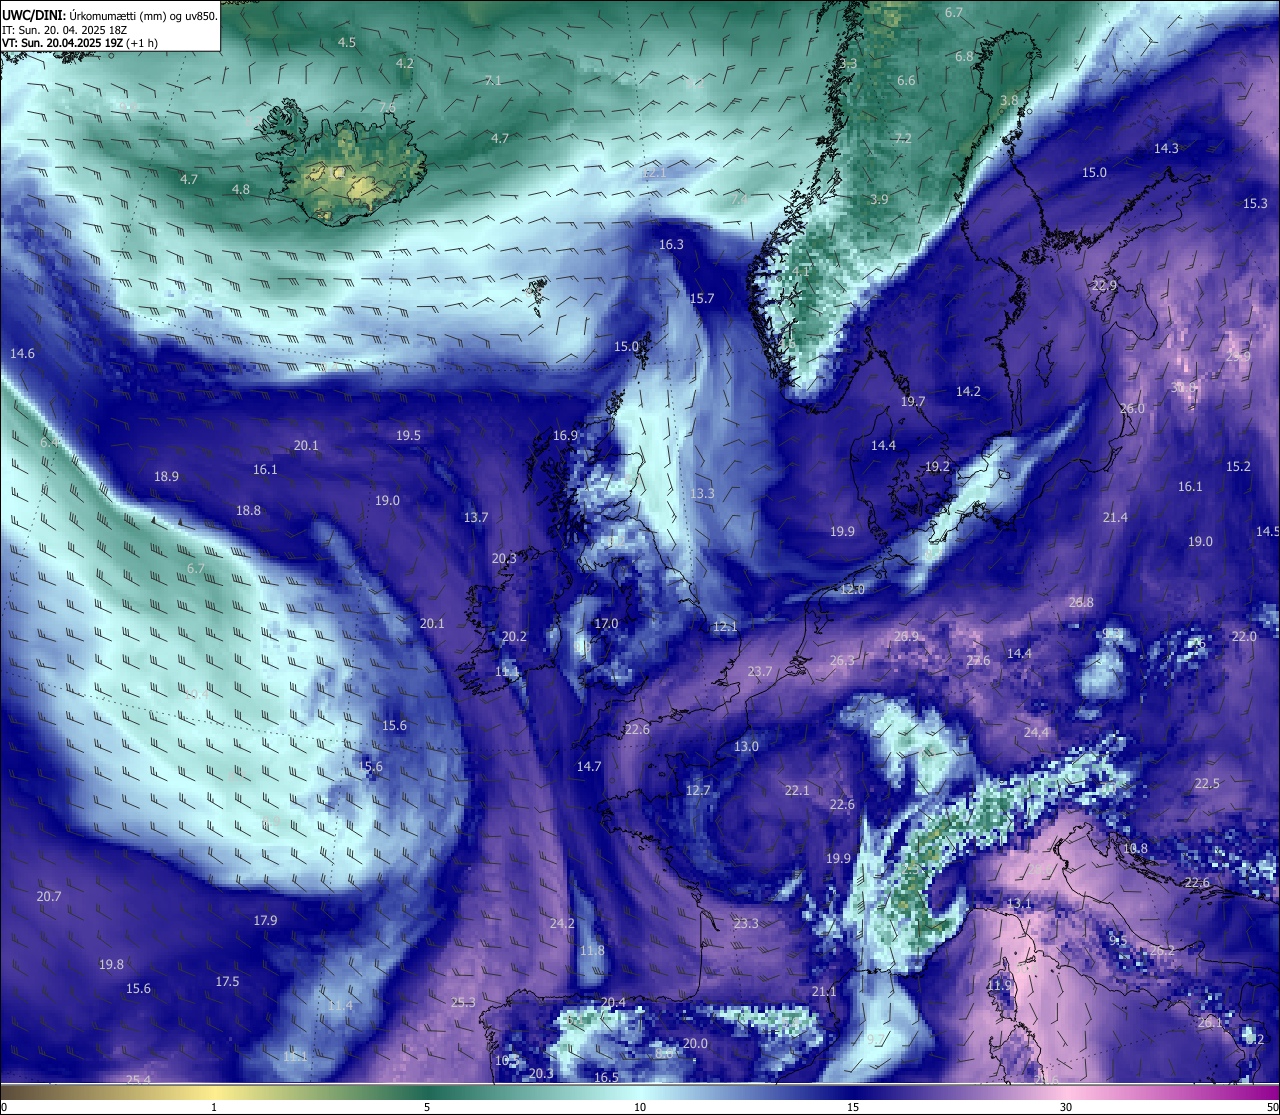Click the 18.8 value label
Image resolution: width=1280 pixels, height=1115 pixels.
[248, 510]
